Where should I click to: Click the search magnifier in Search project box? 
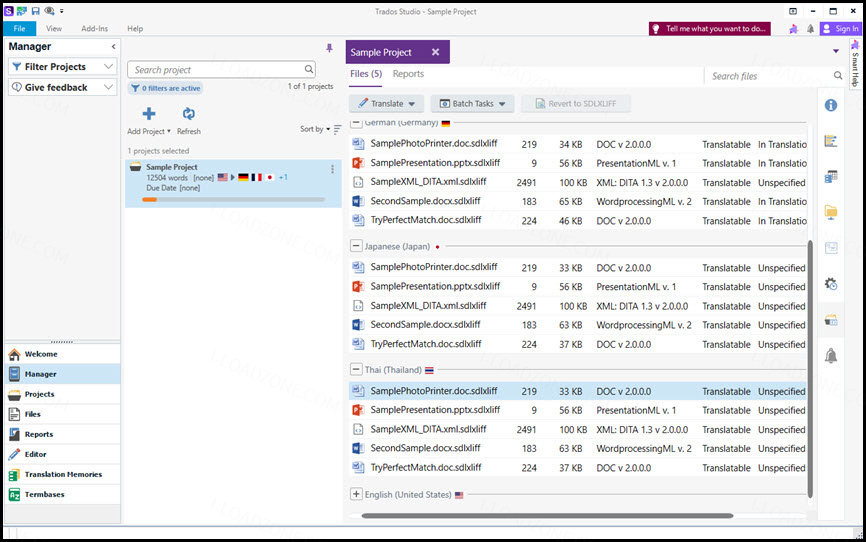[x=309, y=69]
